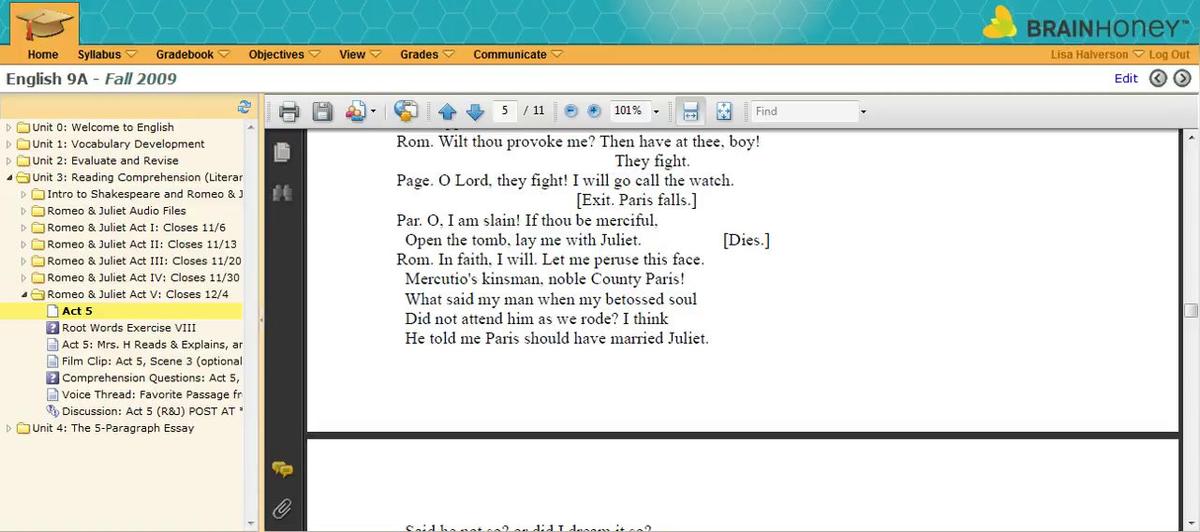Open the zoom percentage dropdown
1200x532 pixels.
click(656, 111)
